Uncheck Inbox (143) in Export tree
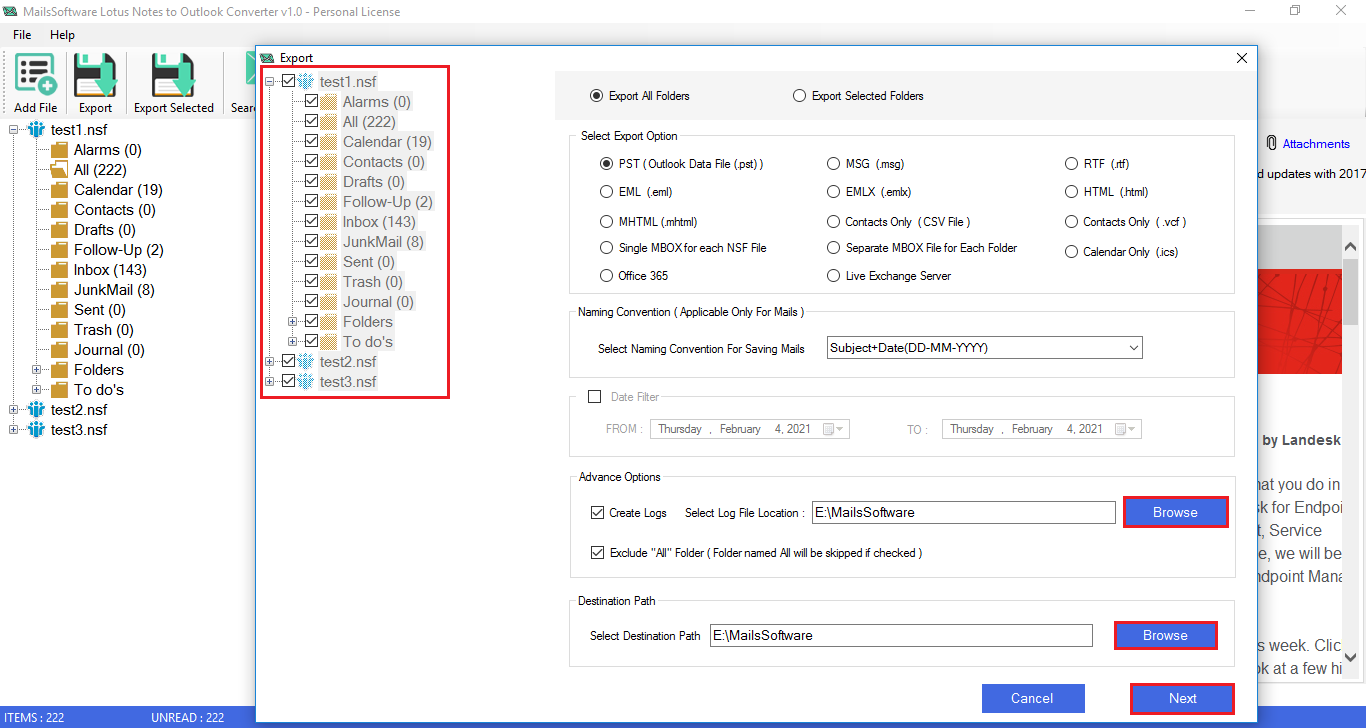Image resolution: width=1366 pixels, height=728 pixels. [311, 222]
